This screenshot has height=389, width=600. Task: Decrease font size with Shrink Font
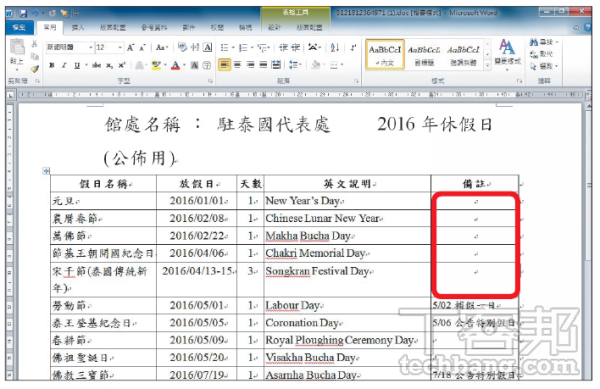click(142, 47)
